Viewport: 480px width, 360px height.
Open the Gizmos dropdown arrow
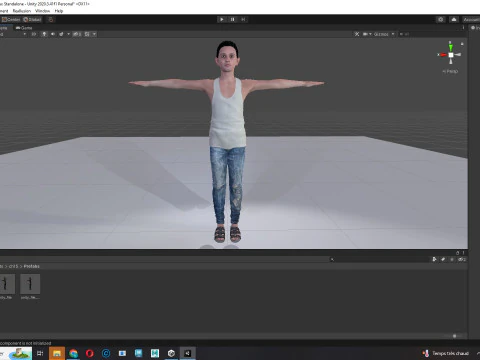coord(393,34)
